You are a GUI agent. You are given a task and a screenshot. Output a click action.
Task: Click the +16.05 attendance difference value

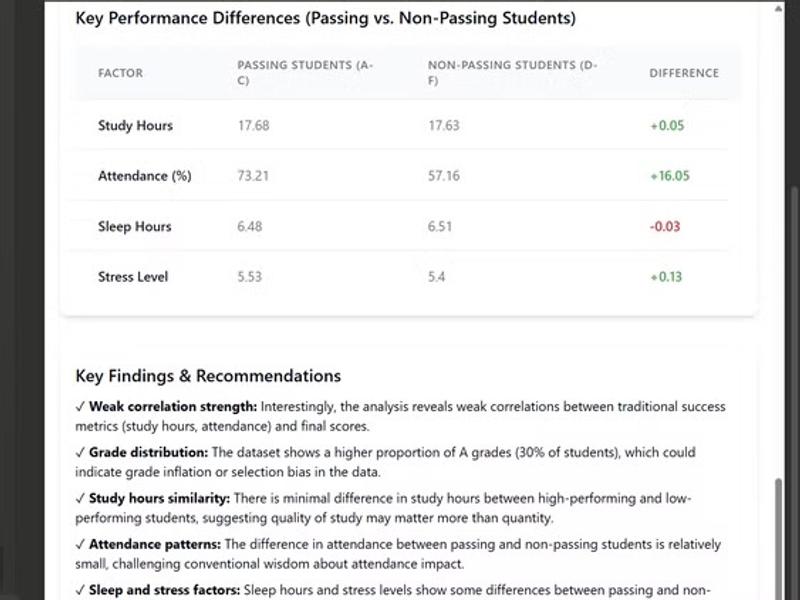pyautogui.click(x=669, y=176)
